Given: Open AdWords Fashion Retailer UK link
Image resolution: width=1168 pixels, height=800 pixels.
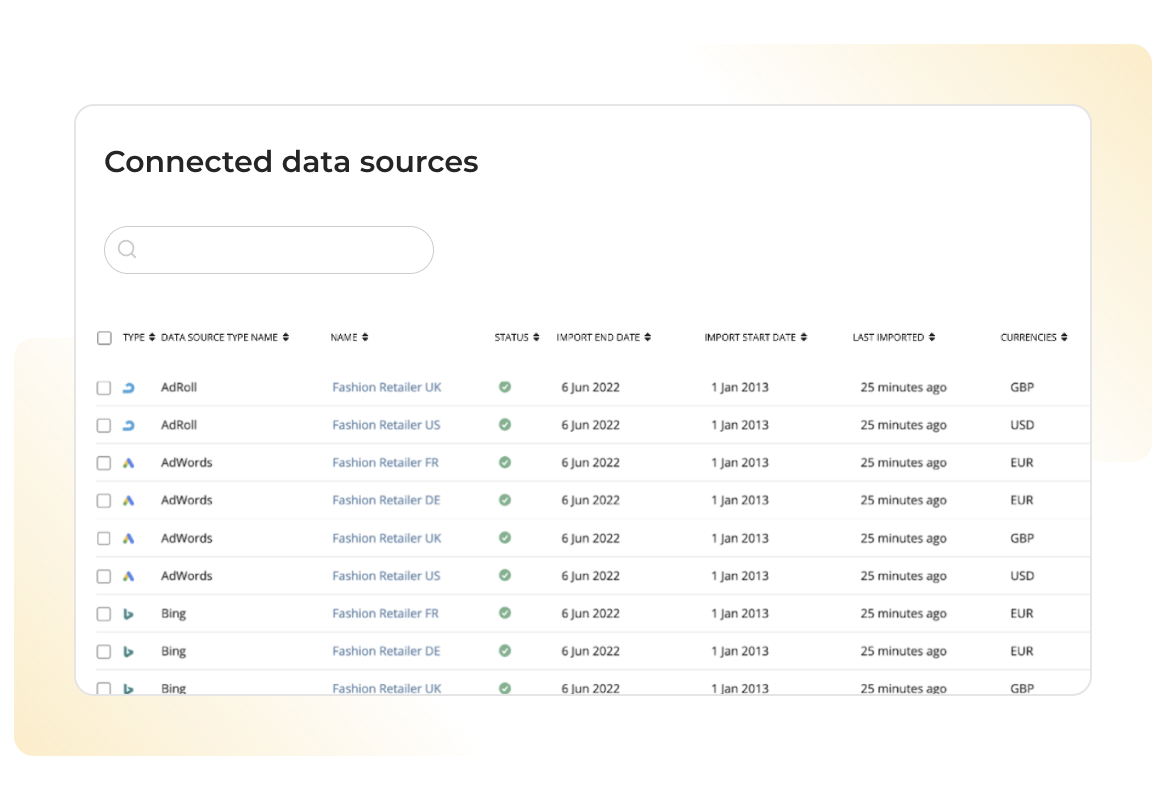Looking at the screenshot, I should point(387,538).
